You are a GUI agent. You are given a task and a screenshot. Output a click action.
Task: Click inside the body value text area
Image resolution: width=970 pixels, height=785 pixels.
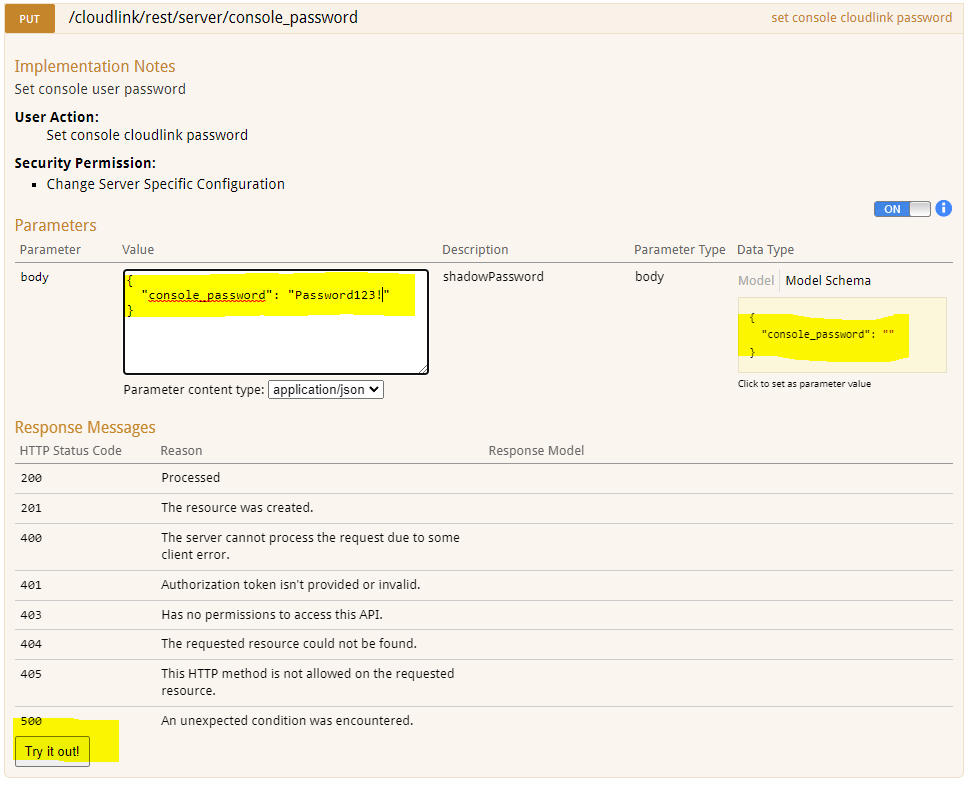click(275, 320)
